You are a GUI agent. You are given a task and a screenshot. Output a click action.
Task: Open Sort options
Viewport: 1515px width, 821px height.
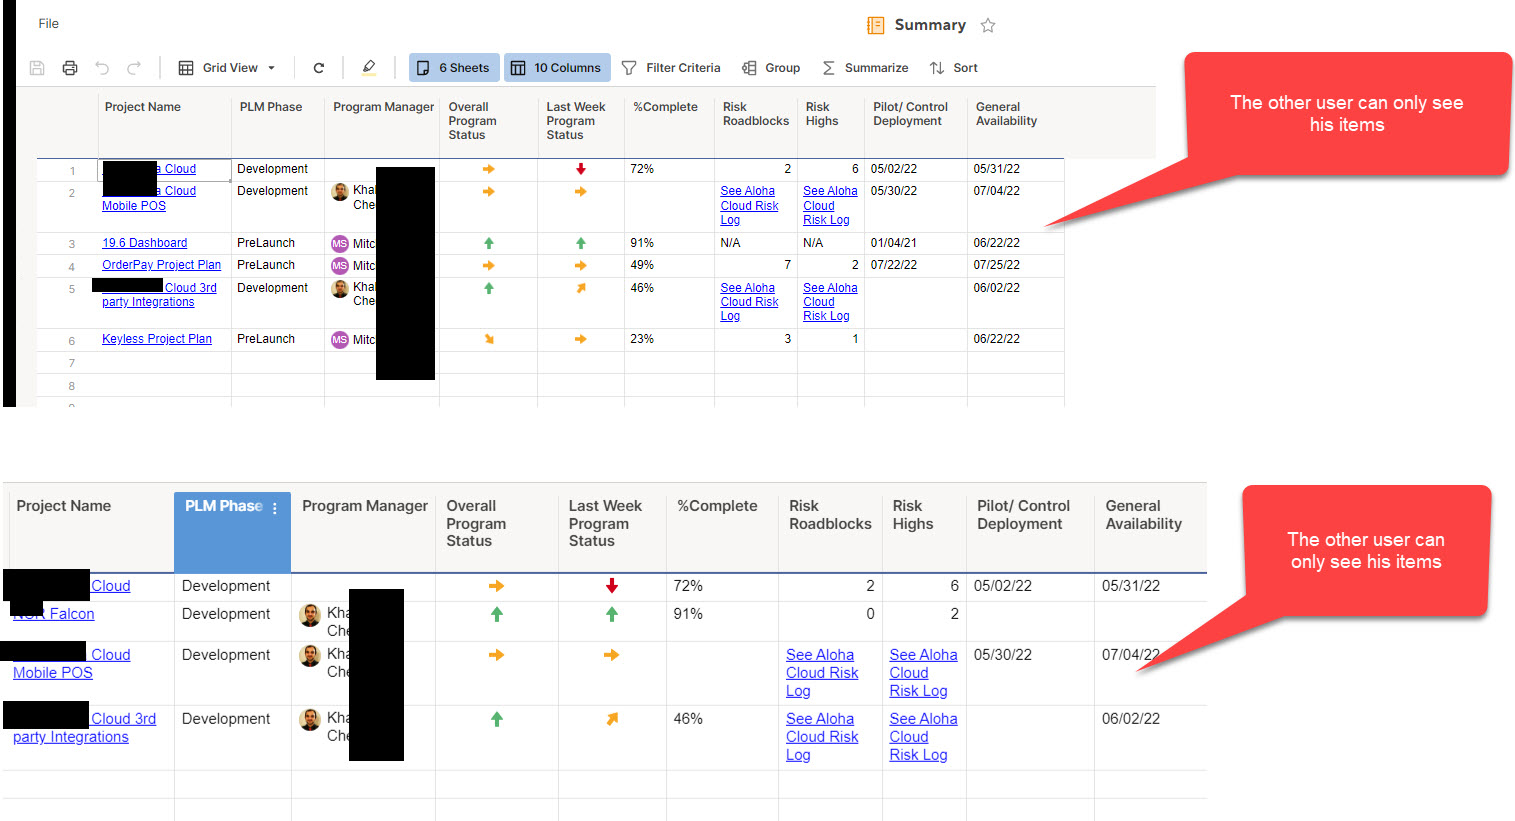952,67
